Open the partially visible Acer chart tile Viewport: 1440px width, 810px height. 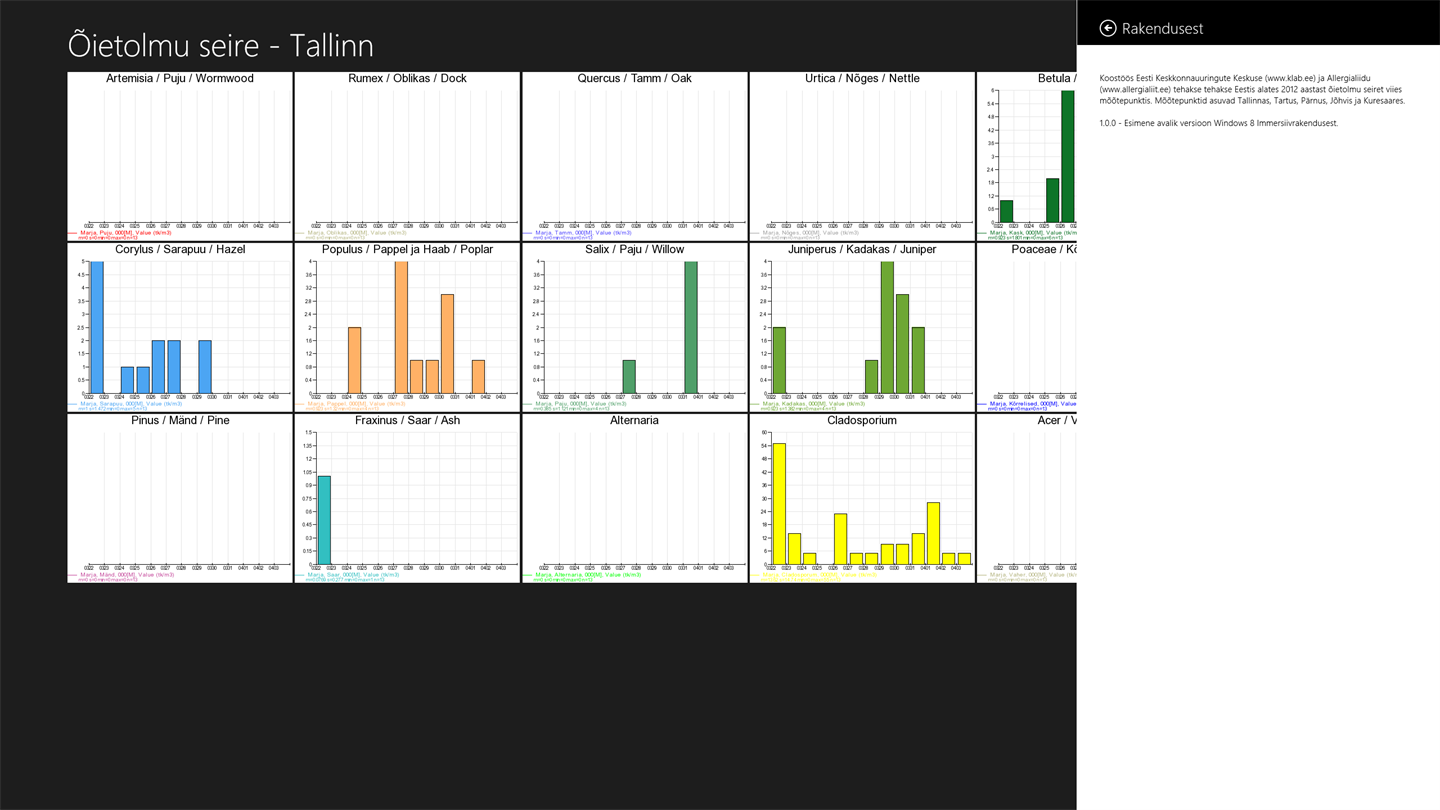[1027, 498]
